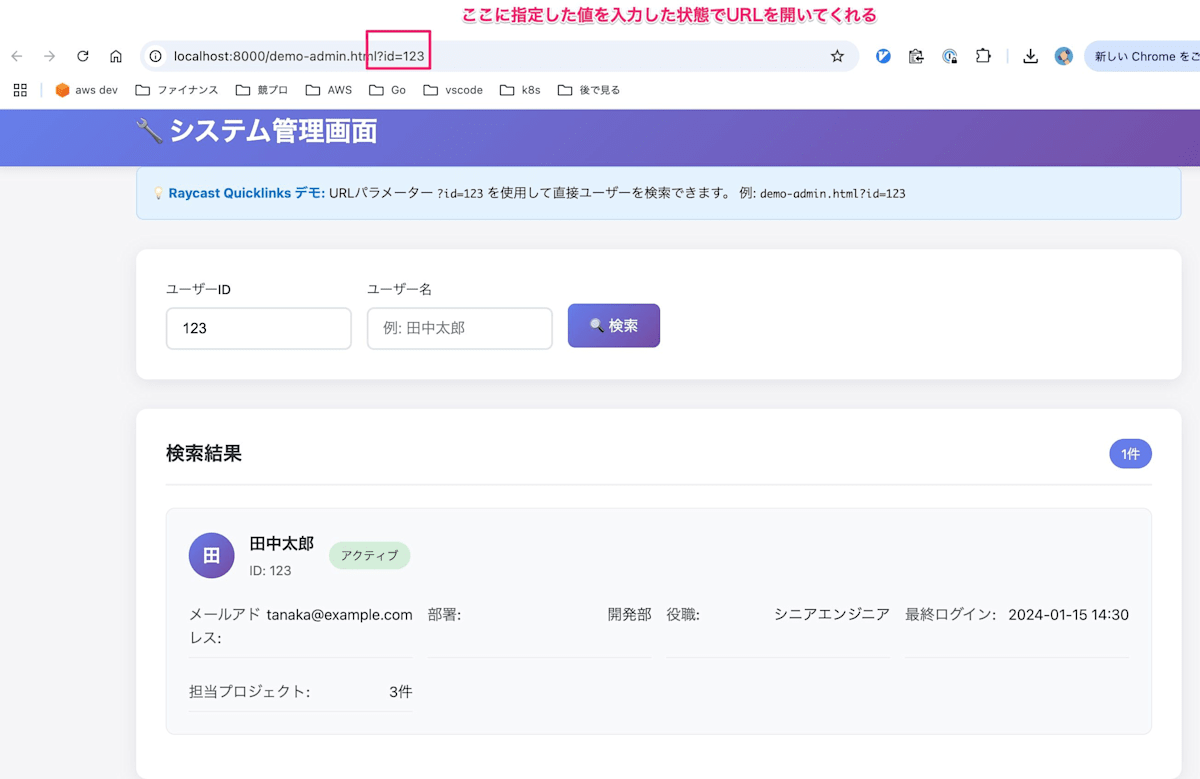1200x779 pixels.
Task: Select the ID: 123 text
Action: 270,570
